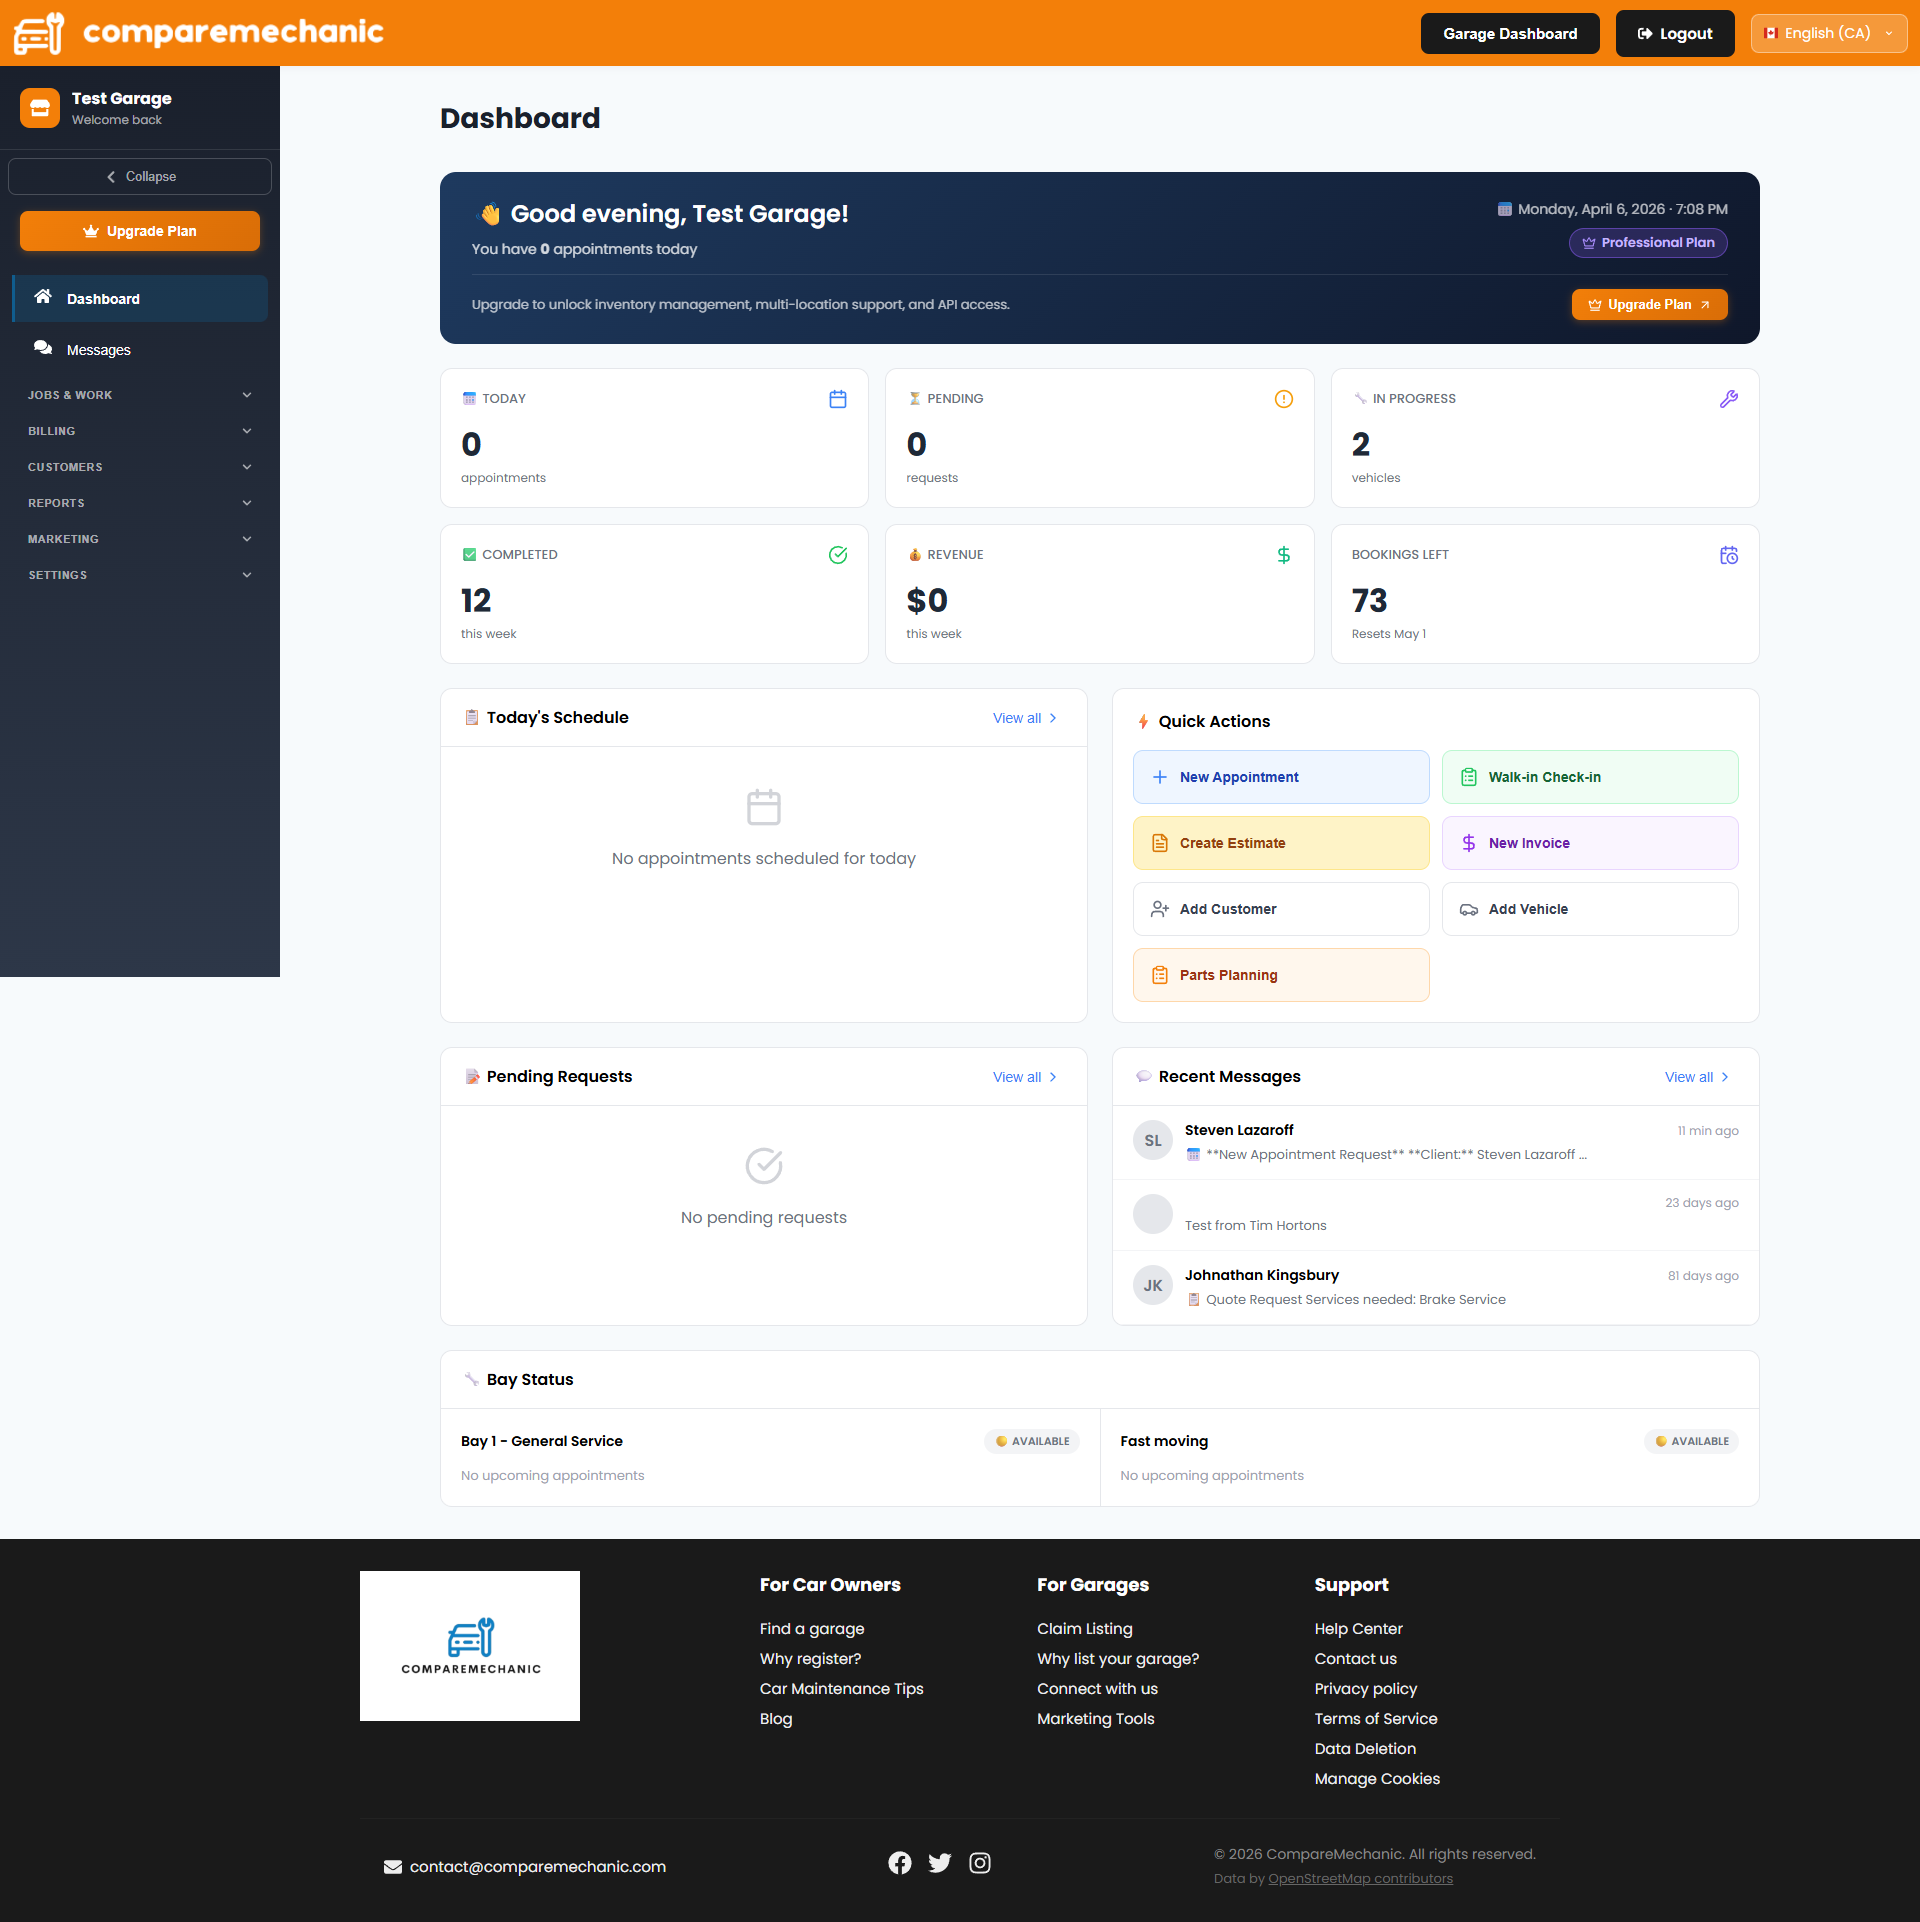
Task: Open the English (CA) language dropdown
Action: pos(1828,33)
